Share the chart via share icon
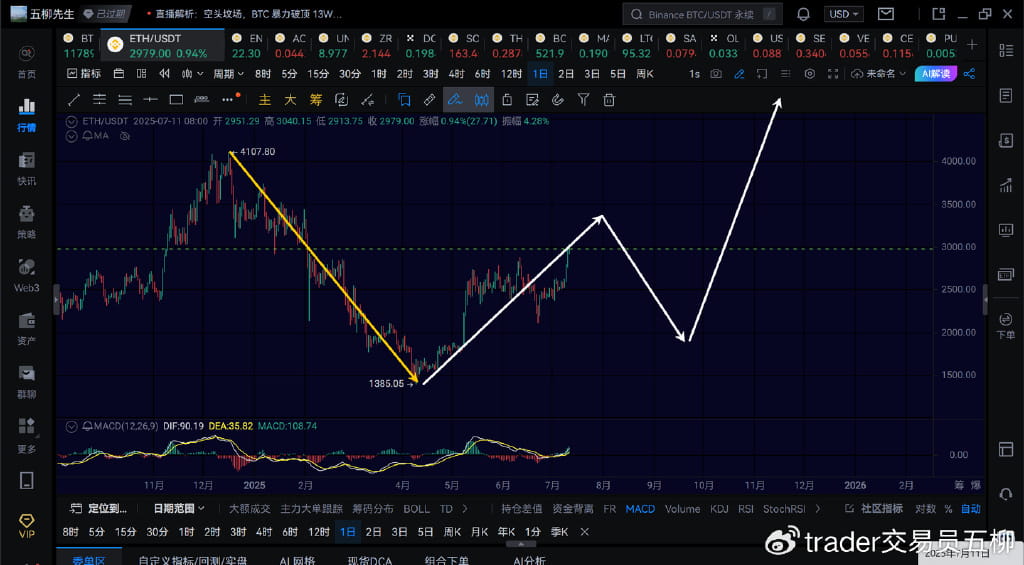 click(x=969, y=74)
